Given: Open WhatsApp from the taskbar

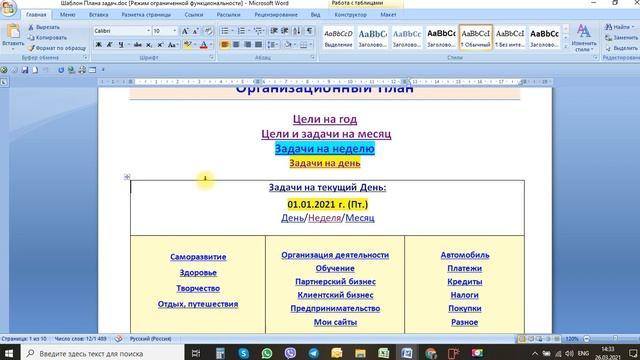Looking at the screenshot, I should 267,353.
